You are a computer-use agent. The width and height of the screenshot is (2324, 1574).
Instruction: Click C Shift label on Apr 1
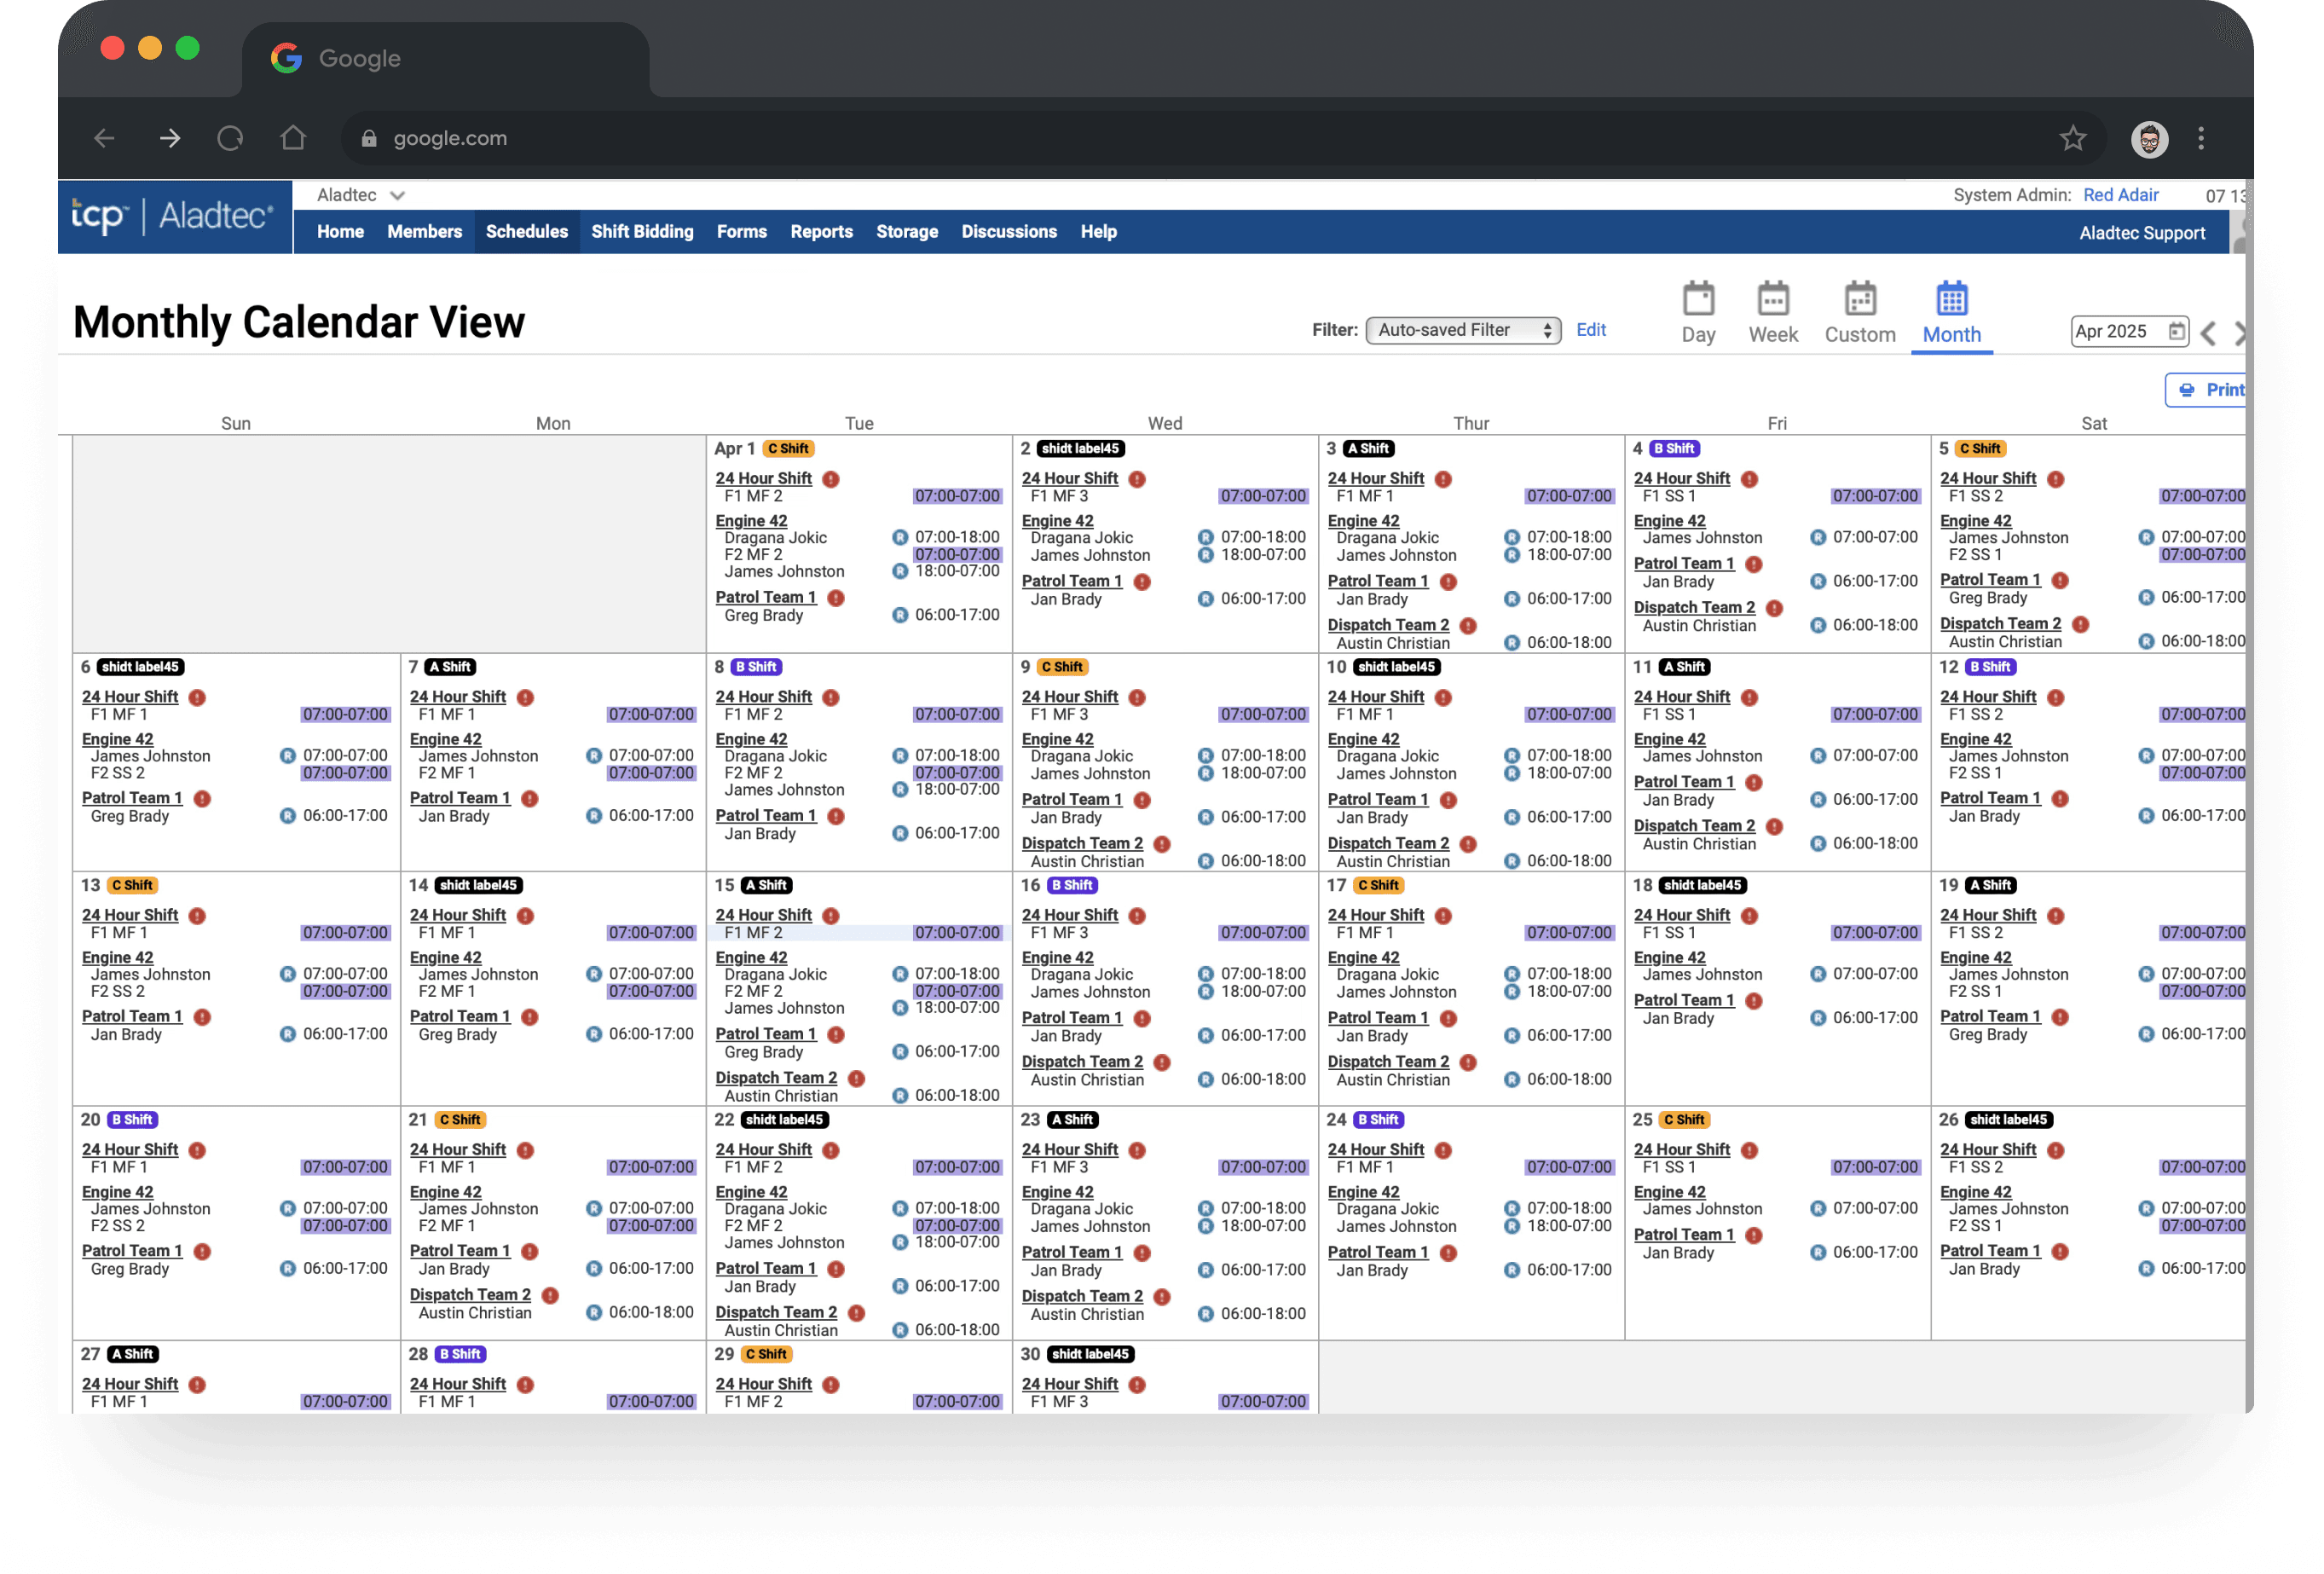pos(789,449)
